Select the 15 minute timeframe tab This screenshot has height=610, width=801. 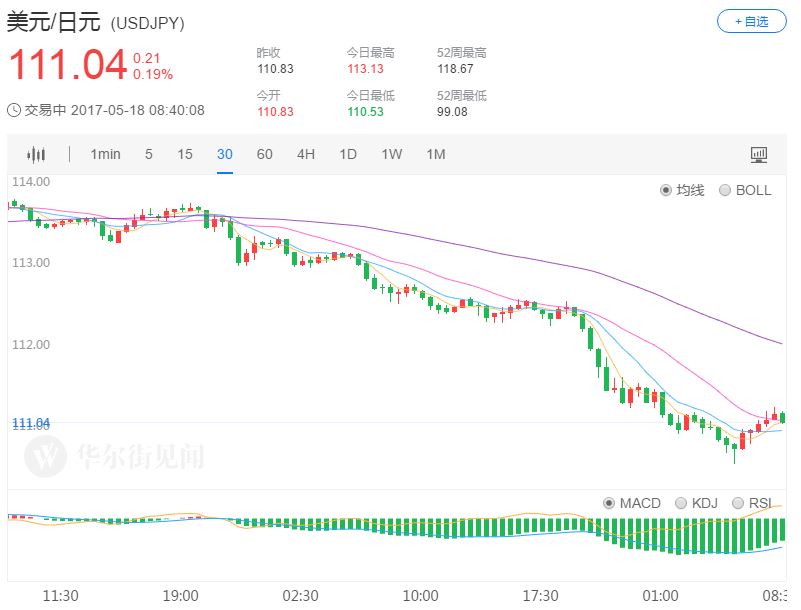coord(185,154)
